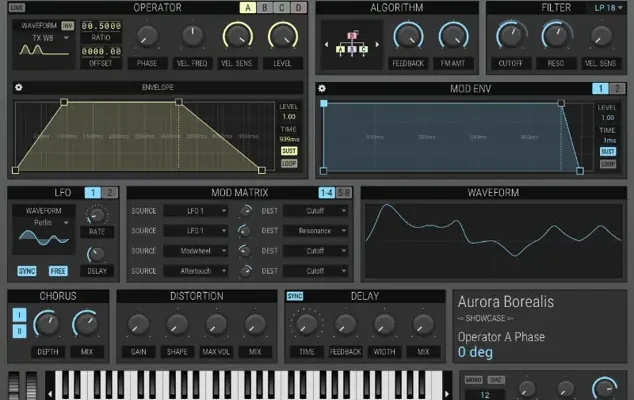
Task: Click the Filter Vel. Sens button
Action: [x=601, y=62]
